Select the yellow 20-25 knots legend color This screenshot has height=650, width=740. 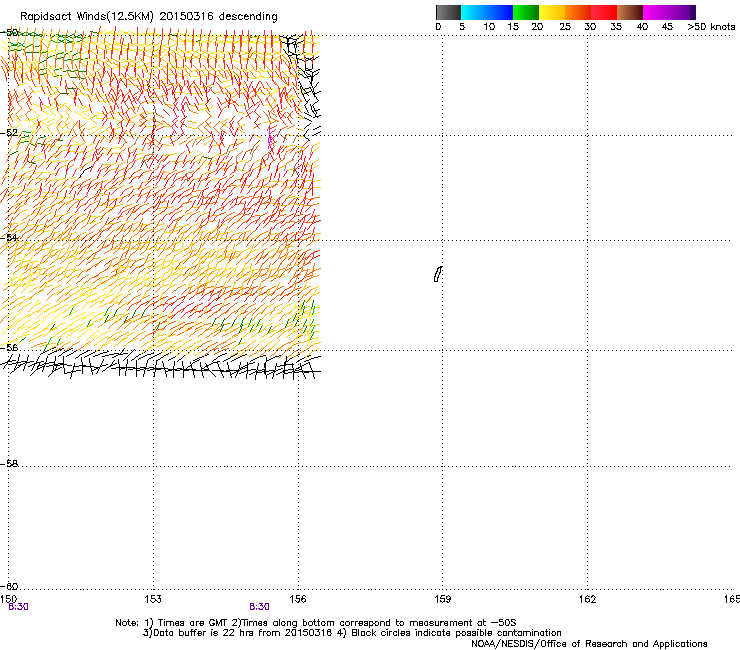tap(552, 12)
